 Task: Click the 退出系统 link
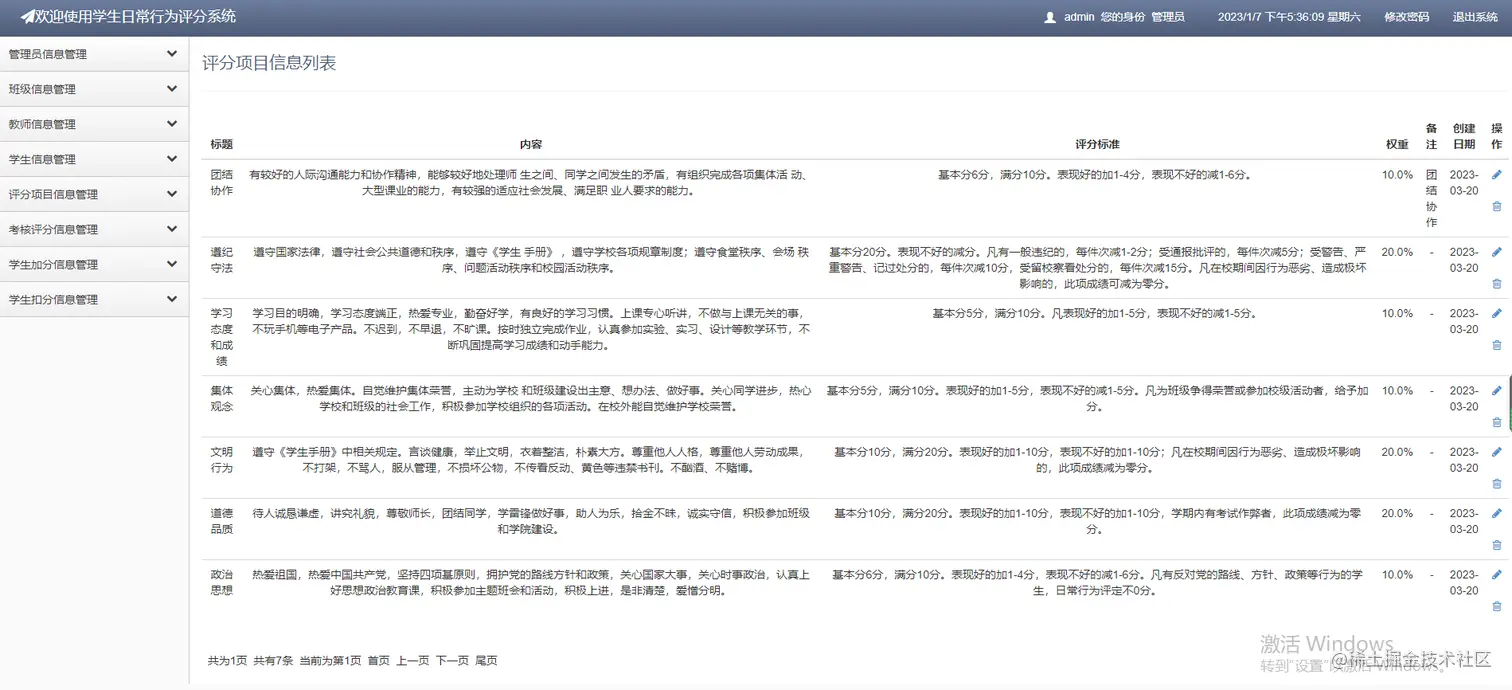1475,17
